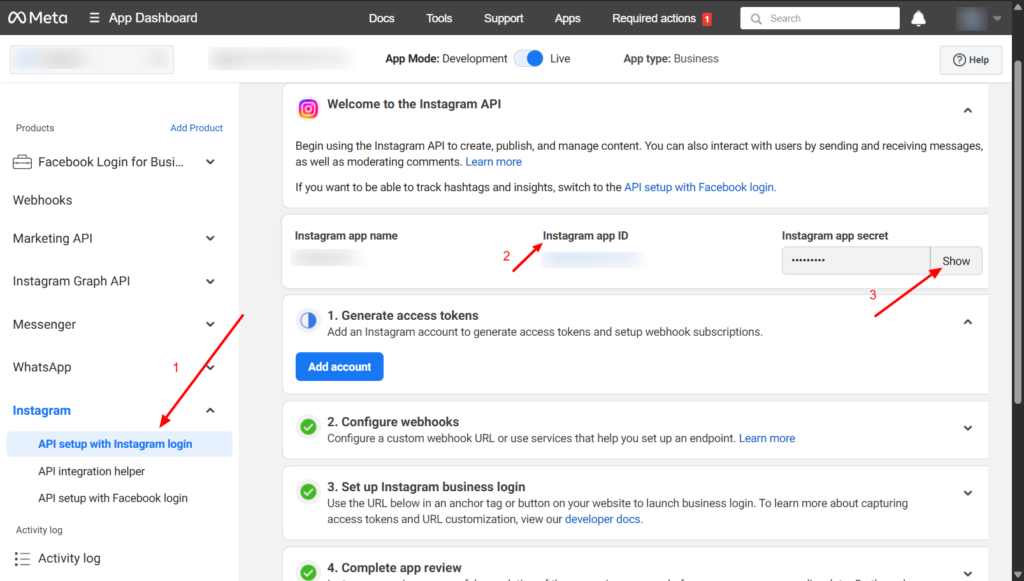Select API setup with Facebook login sidebar item
This screenshot has height=581, width=1024.
tap(113, 498)
